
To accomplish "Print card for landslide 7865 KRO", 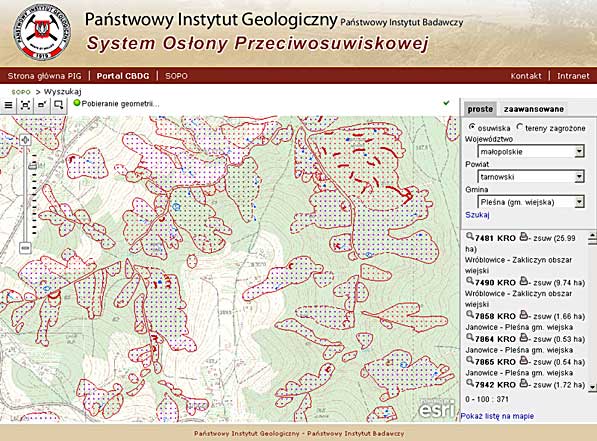I will point(524,360).
